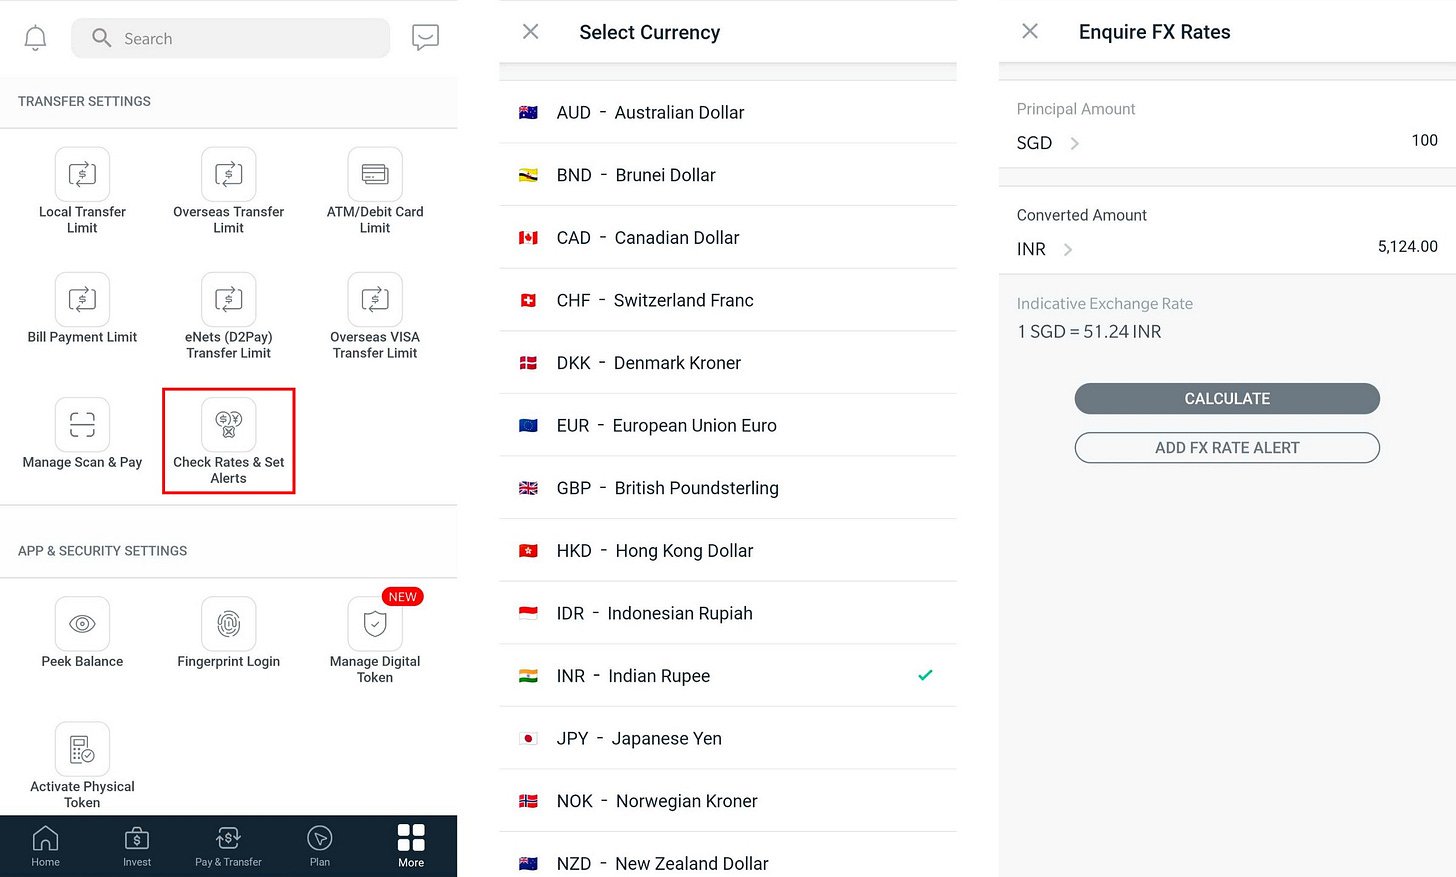The height and width of the screenshot is (877, 1456).
Task: Select DKK - Denmark Kroner
Action: (x=728, y=363)
